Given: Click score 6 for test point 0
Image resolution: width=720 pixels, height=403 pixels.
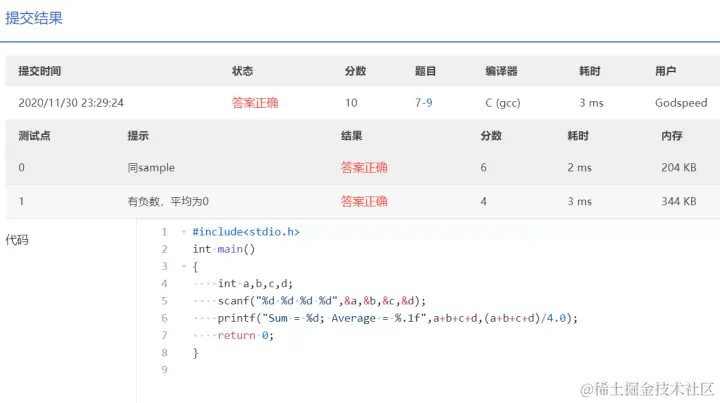Looking at the screenshot, I should click(x=484, y=168).
